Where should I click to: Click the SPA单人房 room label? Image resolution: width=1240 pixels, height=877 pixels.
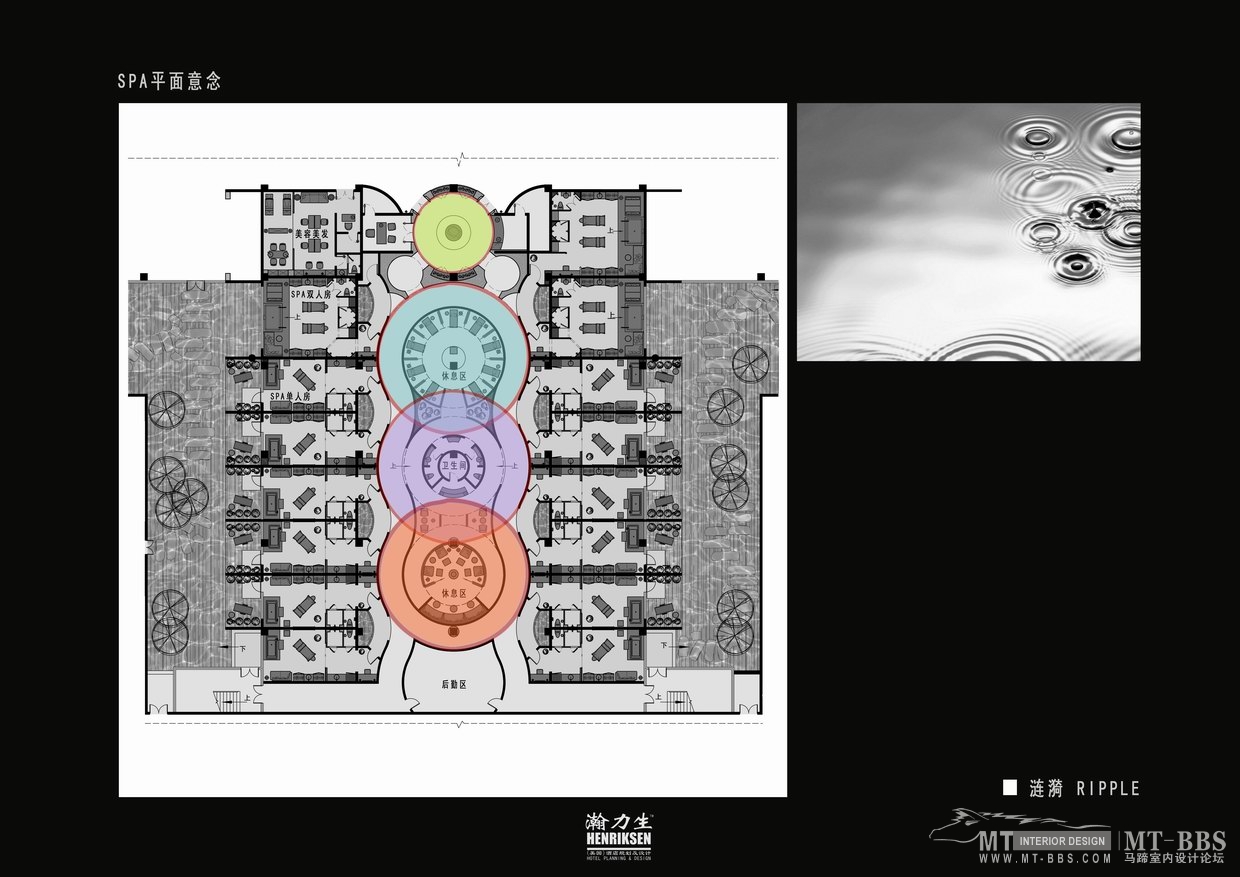tap(291, 397)
